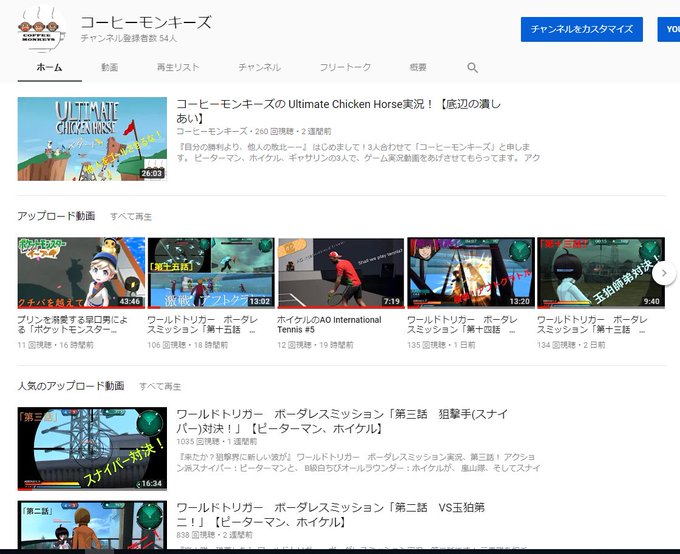
Task: Click すべて再生 next to アップロード動画
Action: click(131, 216)
